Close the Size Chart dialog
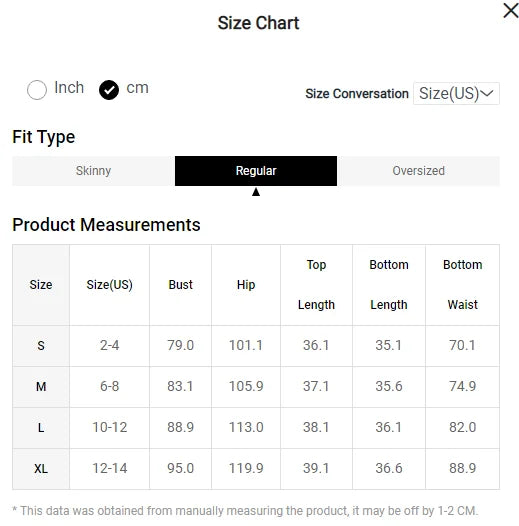This screenshot has height=526, width=519. coord(511,10)
